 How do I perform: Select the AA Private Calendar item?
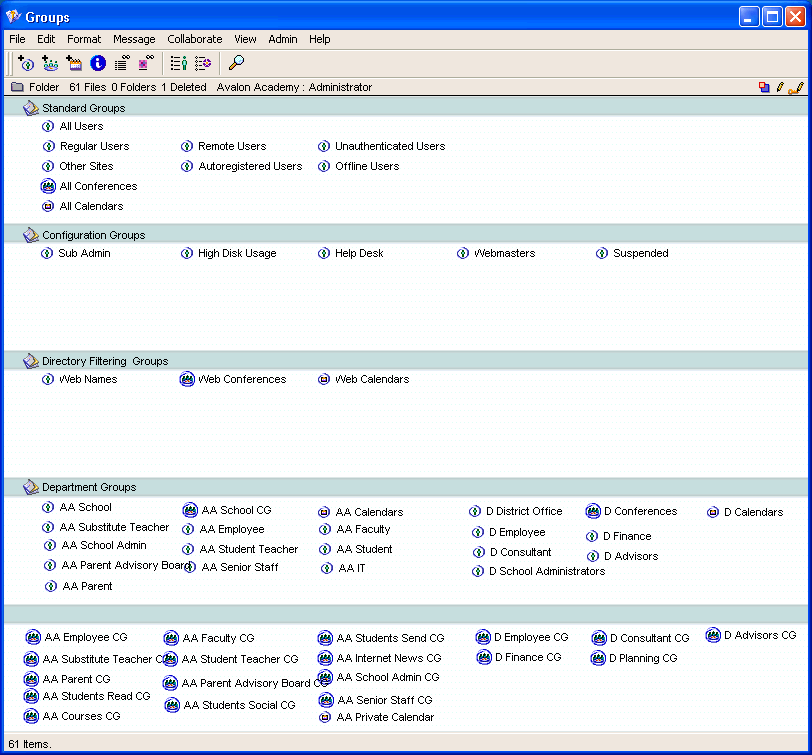point(384,718)
